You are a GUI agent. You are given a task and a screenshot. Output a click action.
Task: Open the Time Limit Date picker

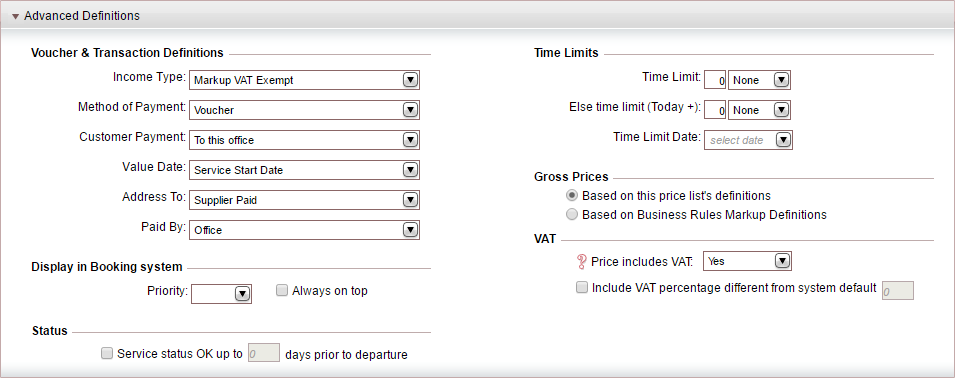click(x=749, y=140)
